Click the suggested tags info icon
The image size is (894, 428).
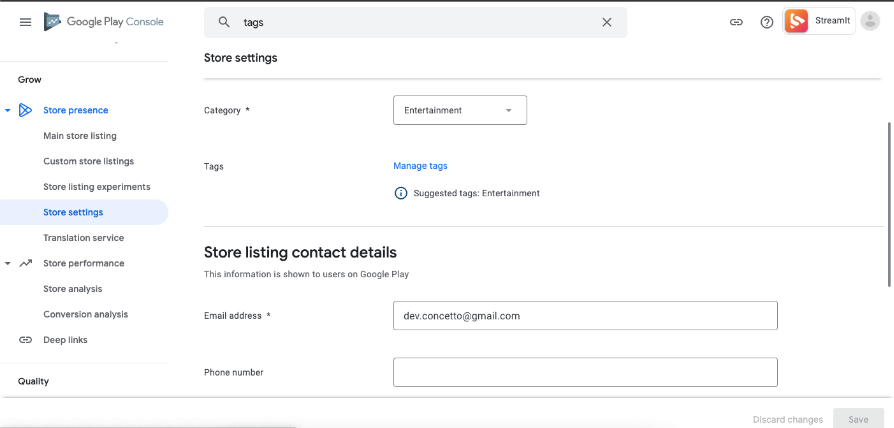401,193
